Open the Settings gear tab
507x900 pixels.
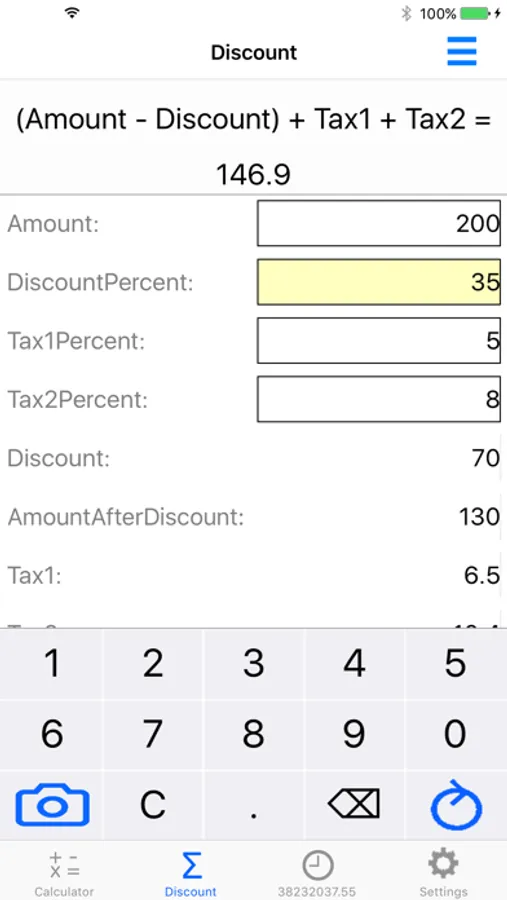click(443, 872)
